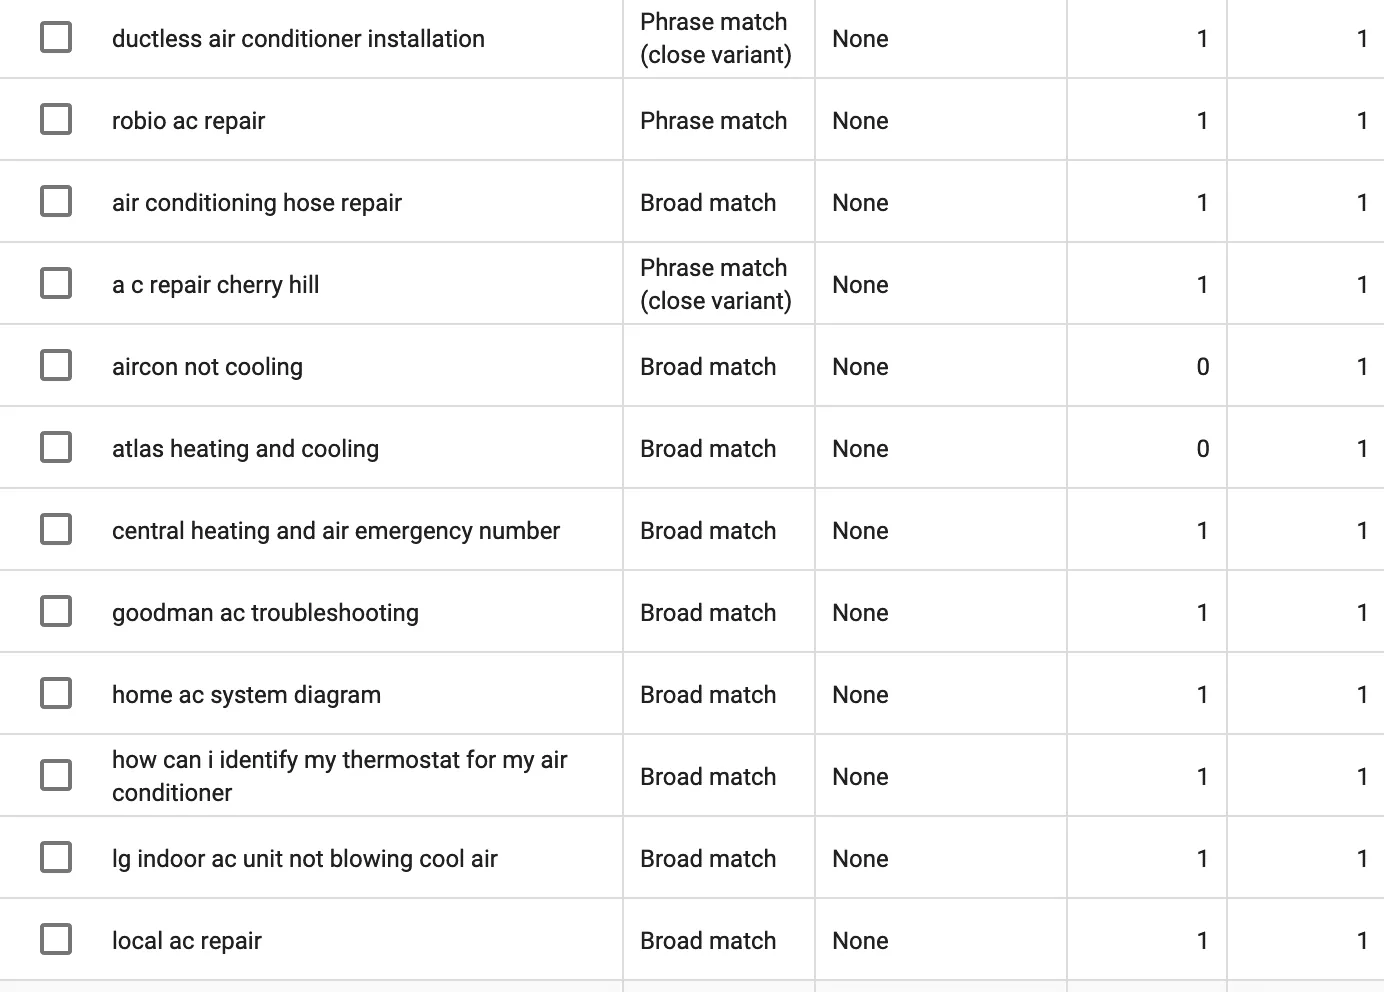The width and height of the screenshot is (1384, 992).
Task: Select lg indoor ac unit checkbox
Action: pos(56,858)
